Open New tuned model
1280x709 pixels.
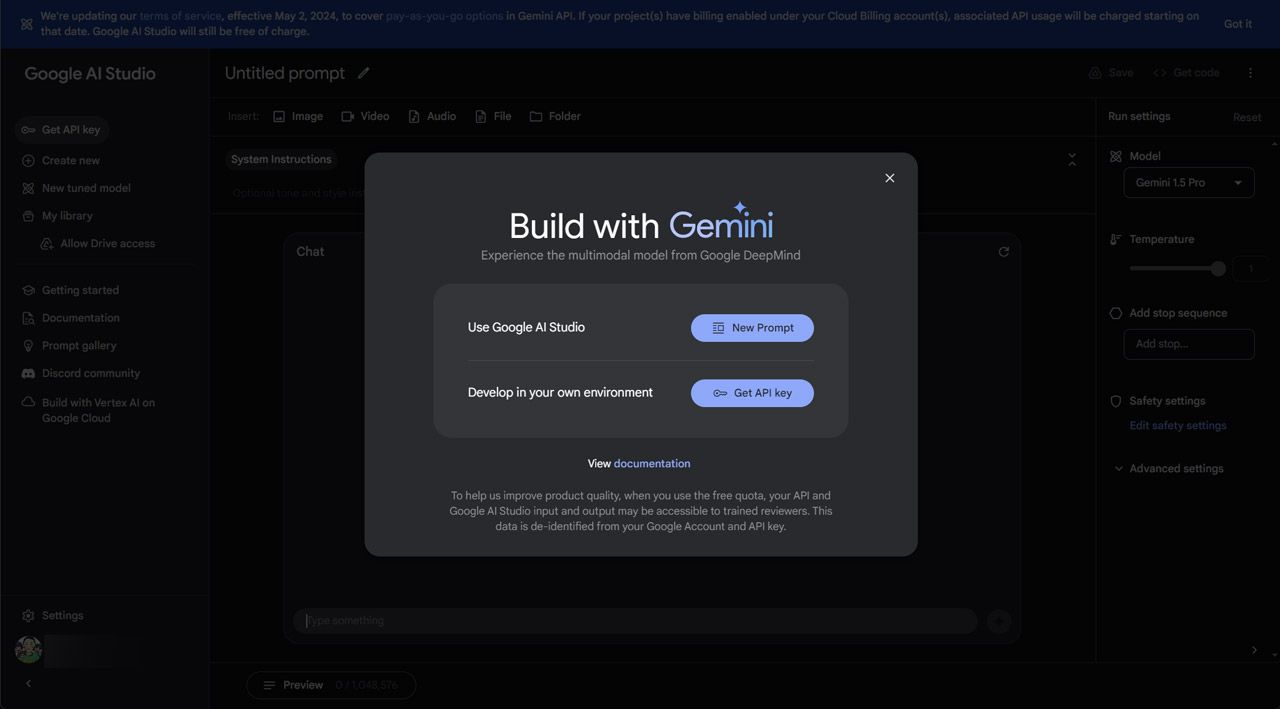click(76, 188)
